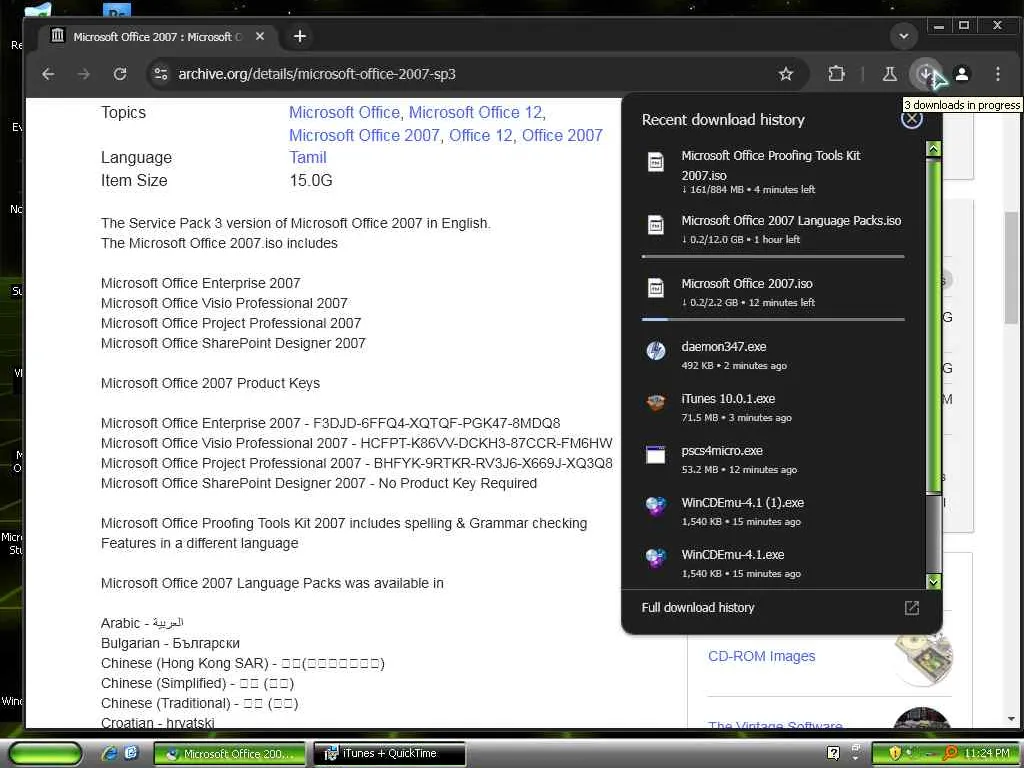1024x768 pixels.
Task: Open daemon347.exe download entry
Action: 773,355
